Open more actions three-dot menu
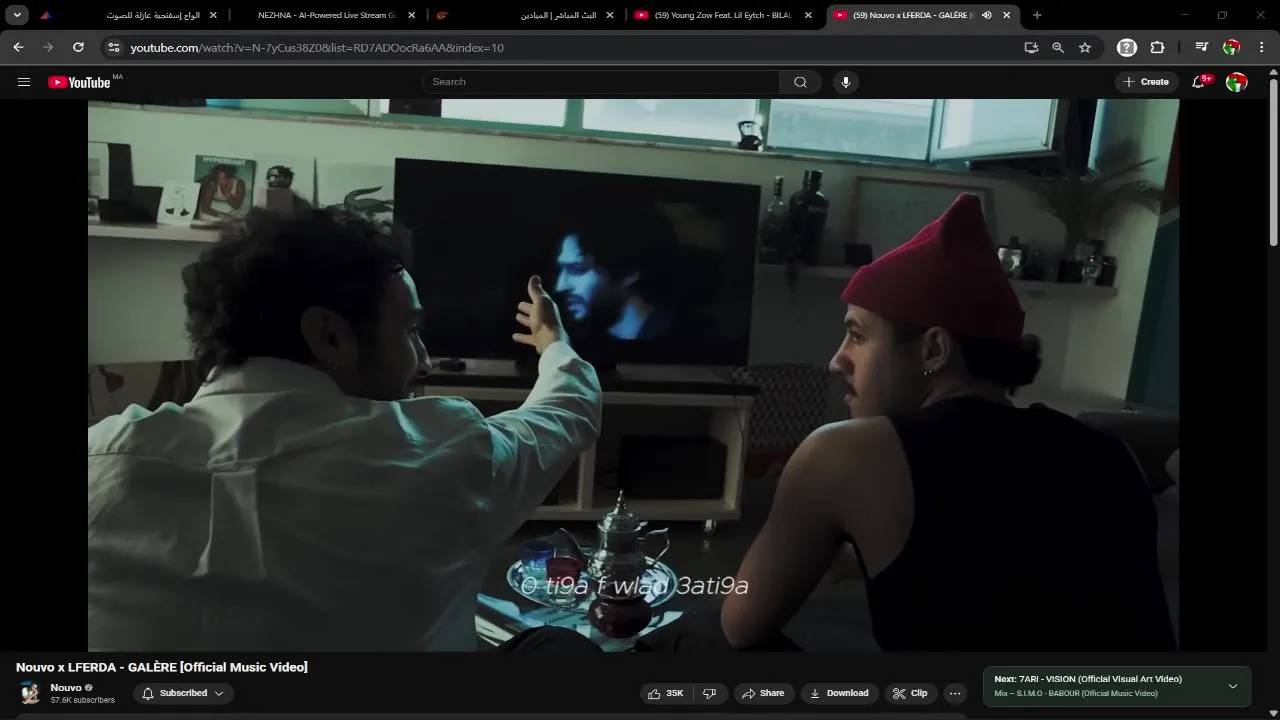1280x720 pixels. tap(955, 693)
